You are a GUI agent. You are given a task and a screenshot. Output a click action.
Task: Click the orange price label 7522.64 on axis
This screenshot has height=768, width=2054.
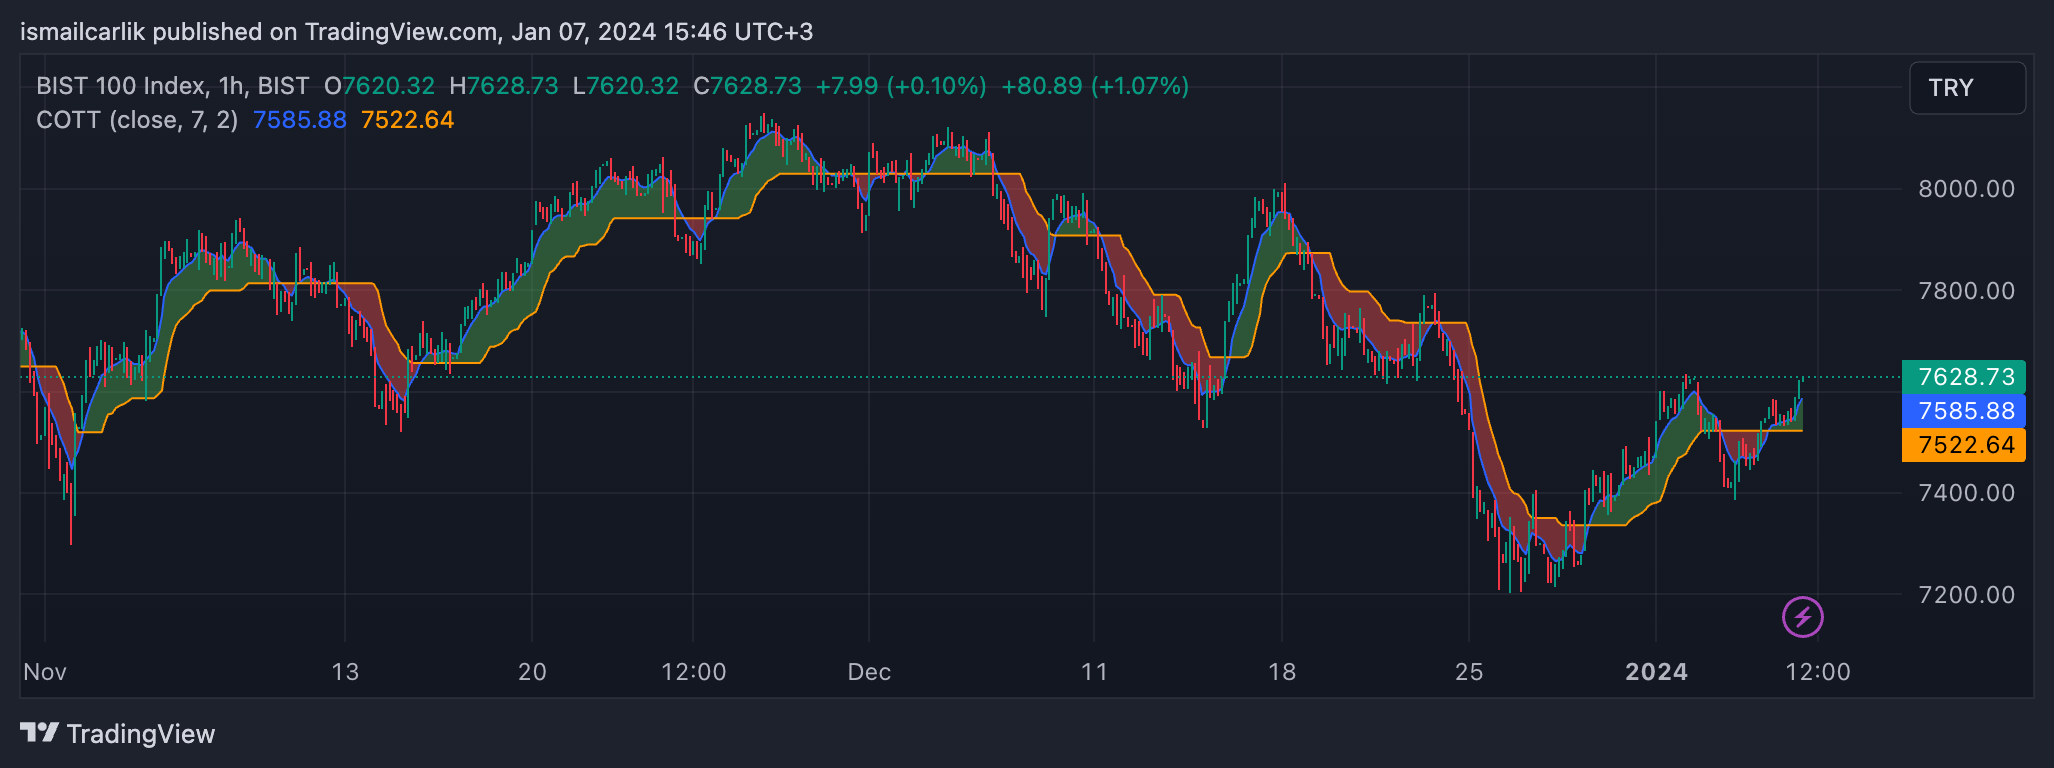coord(1964,445)
